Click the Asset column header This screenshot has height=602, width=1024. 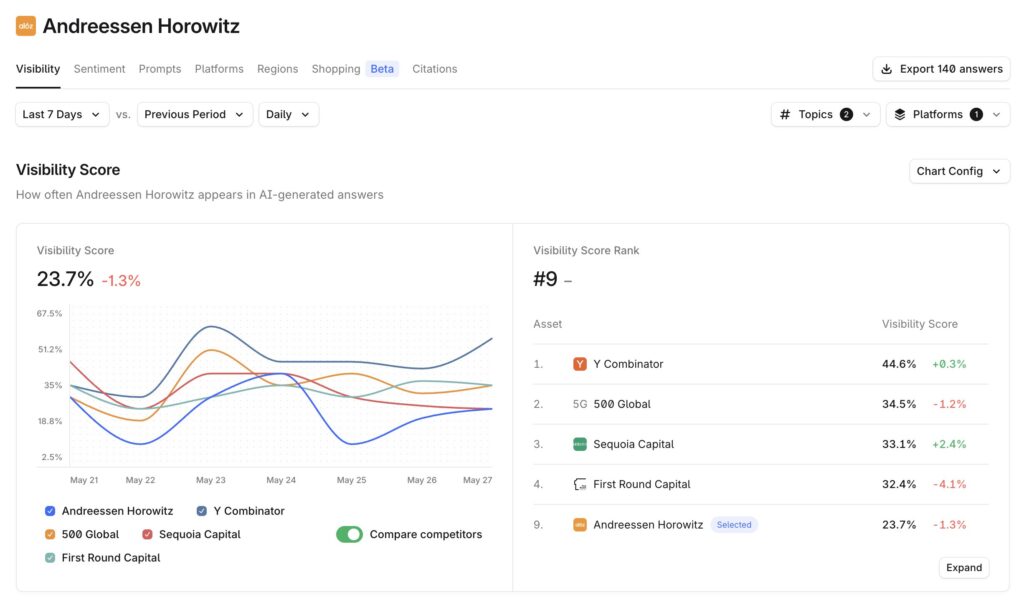[547, 324]
